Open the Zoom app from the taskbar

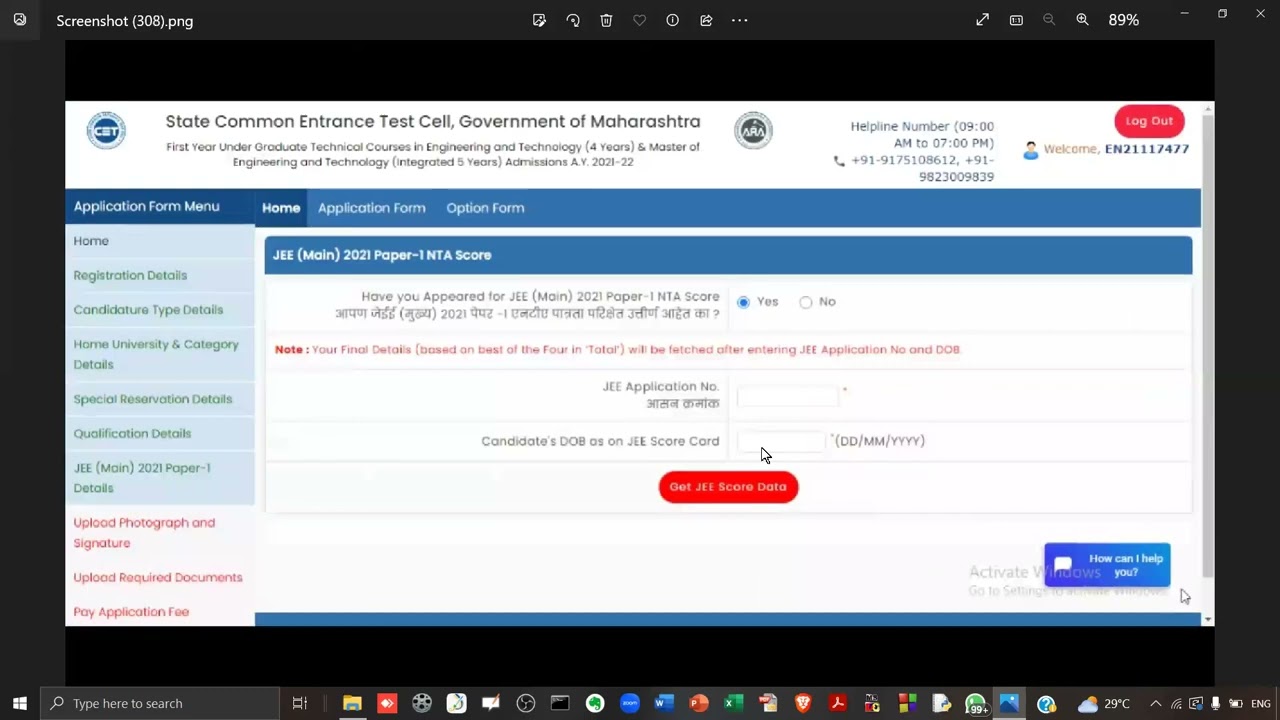[x=629, y=703]
